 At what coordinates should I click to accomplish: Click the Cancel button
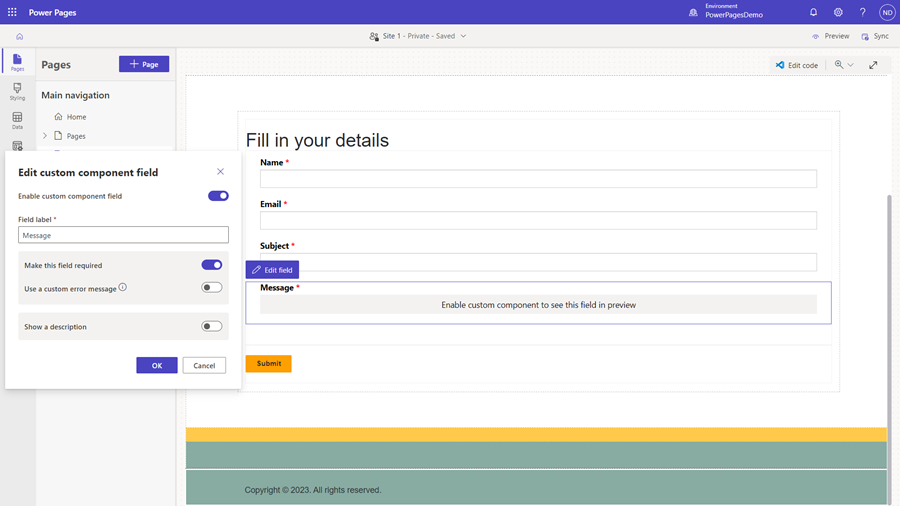[204, 365]
